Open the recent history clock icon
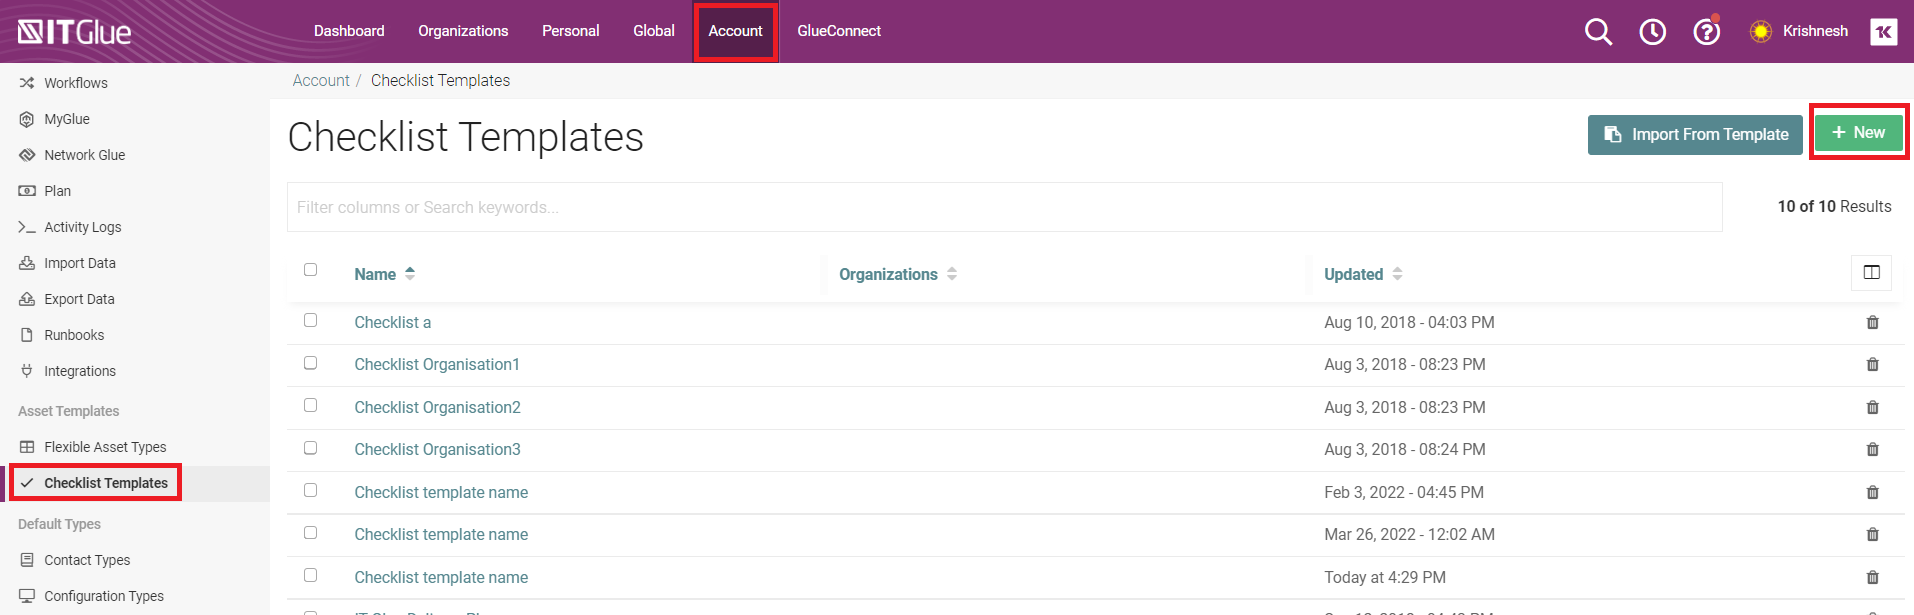1914x615 pixels. [1652, 32]
